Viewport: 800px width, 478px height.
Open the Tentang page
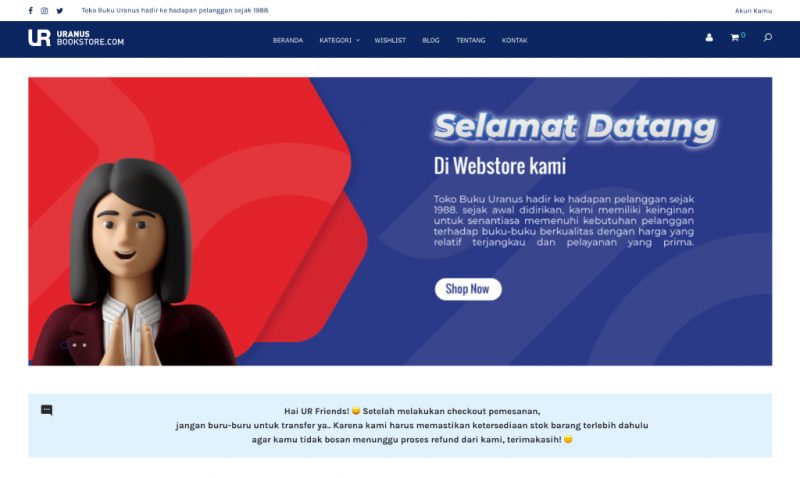click(470, 40)
